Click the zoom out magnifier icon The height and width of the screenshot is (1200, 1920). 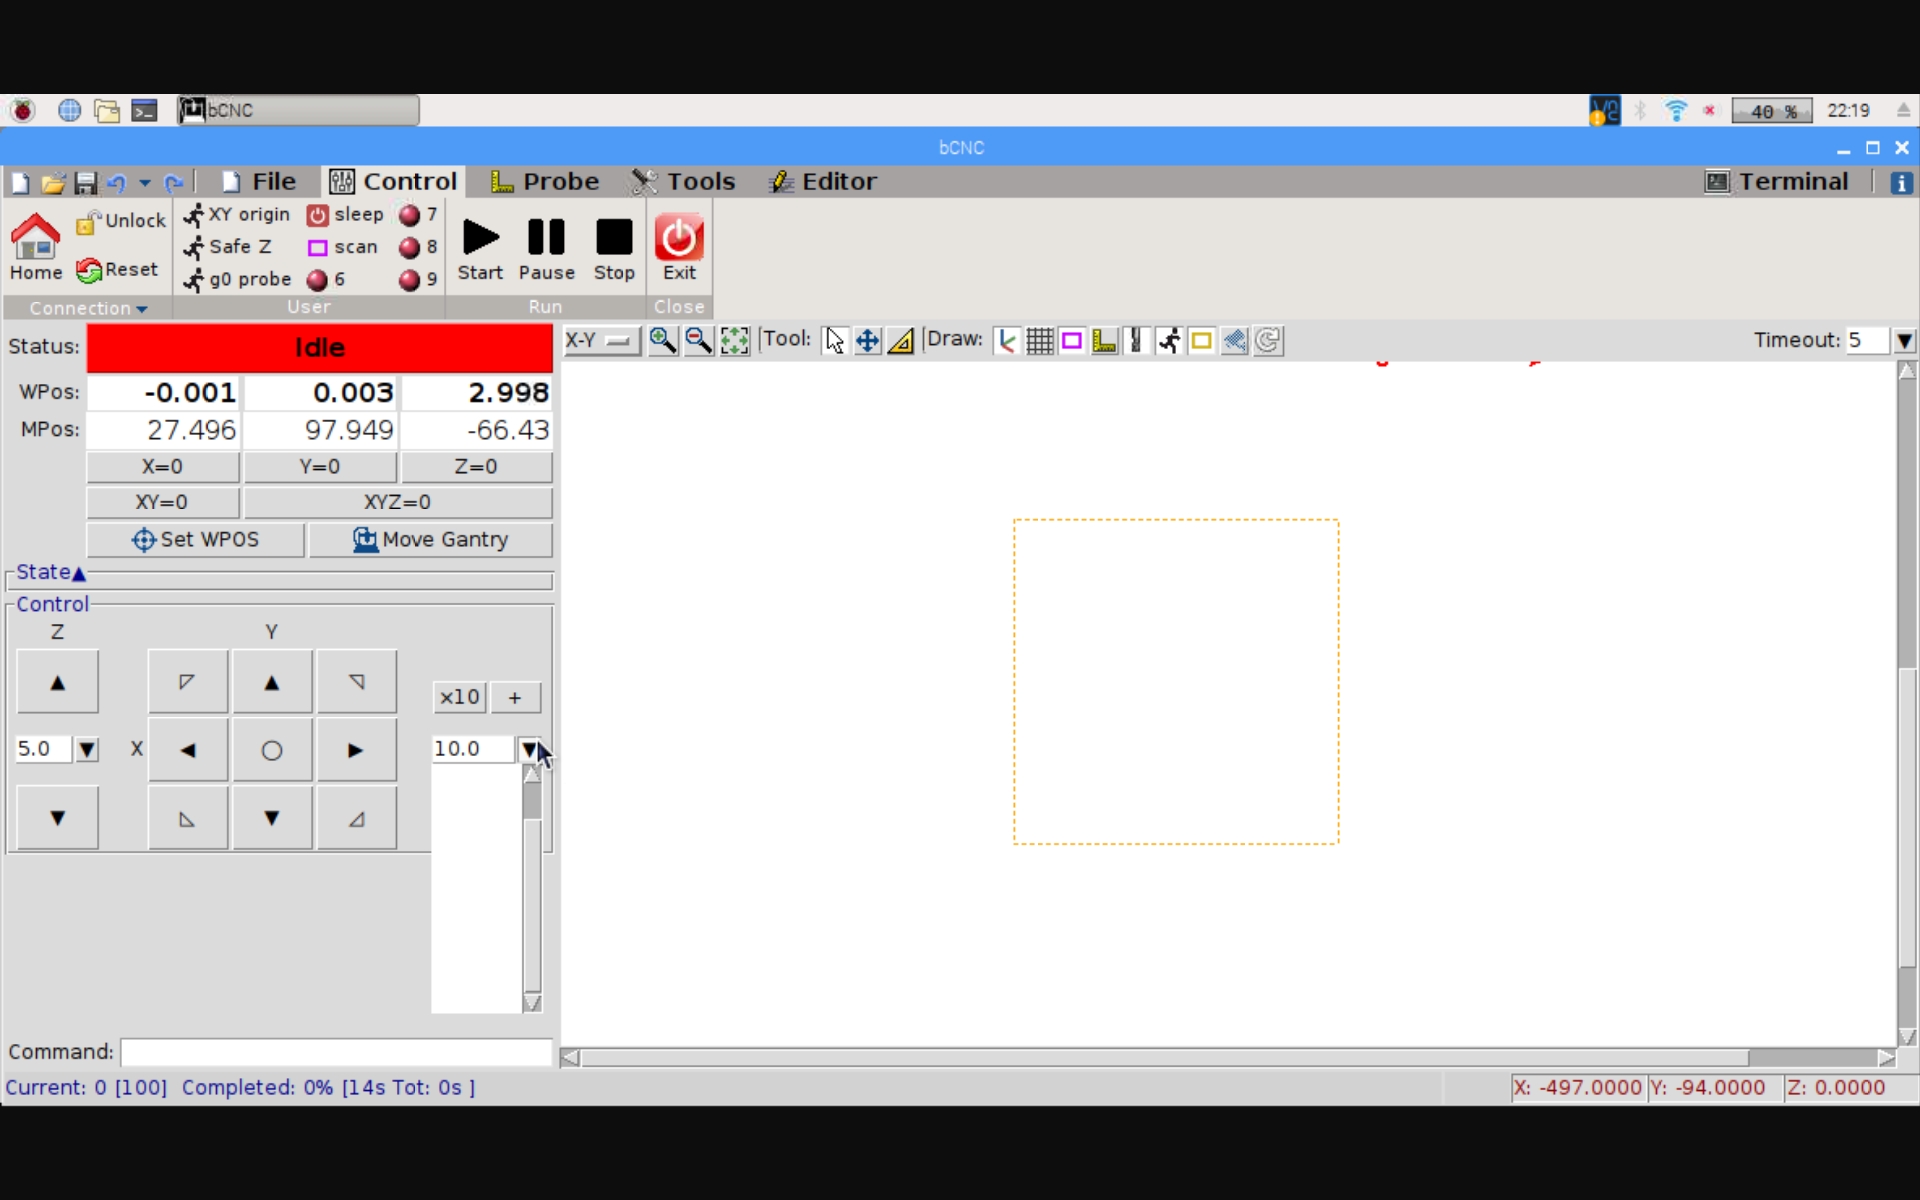pos(698,341)
